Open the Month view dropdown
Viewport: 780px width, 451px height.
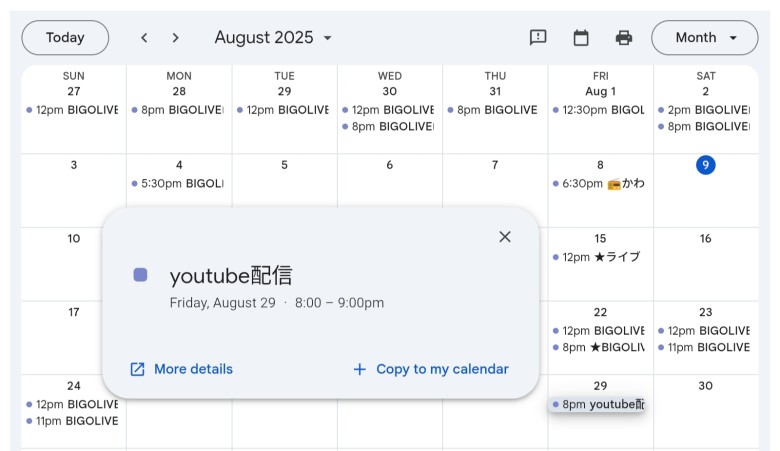pyautogui.click(x=705, y=38)
